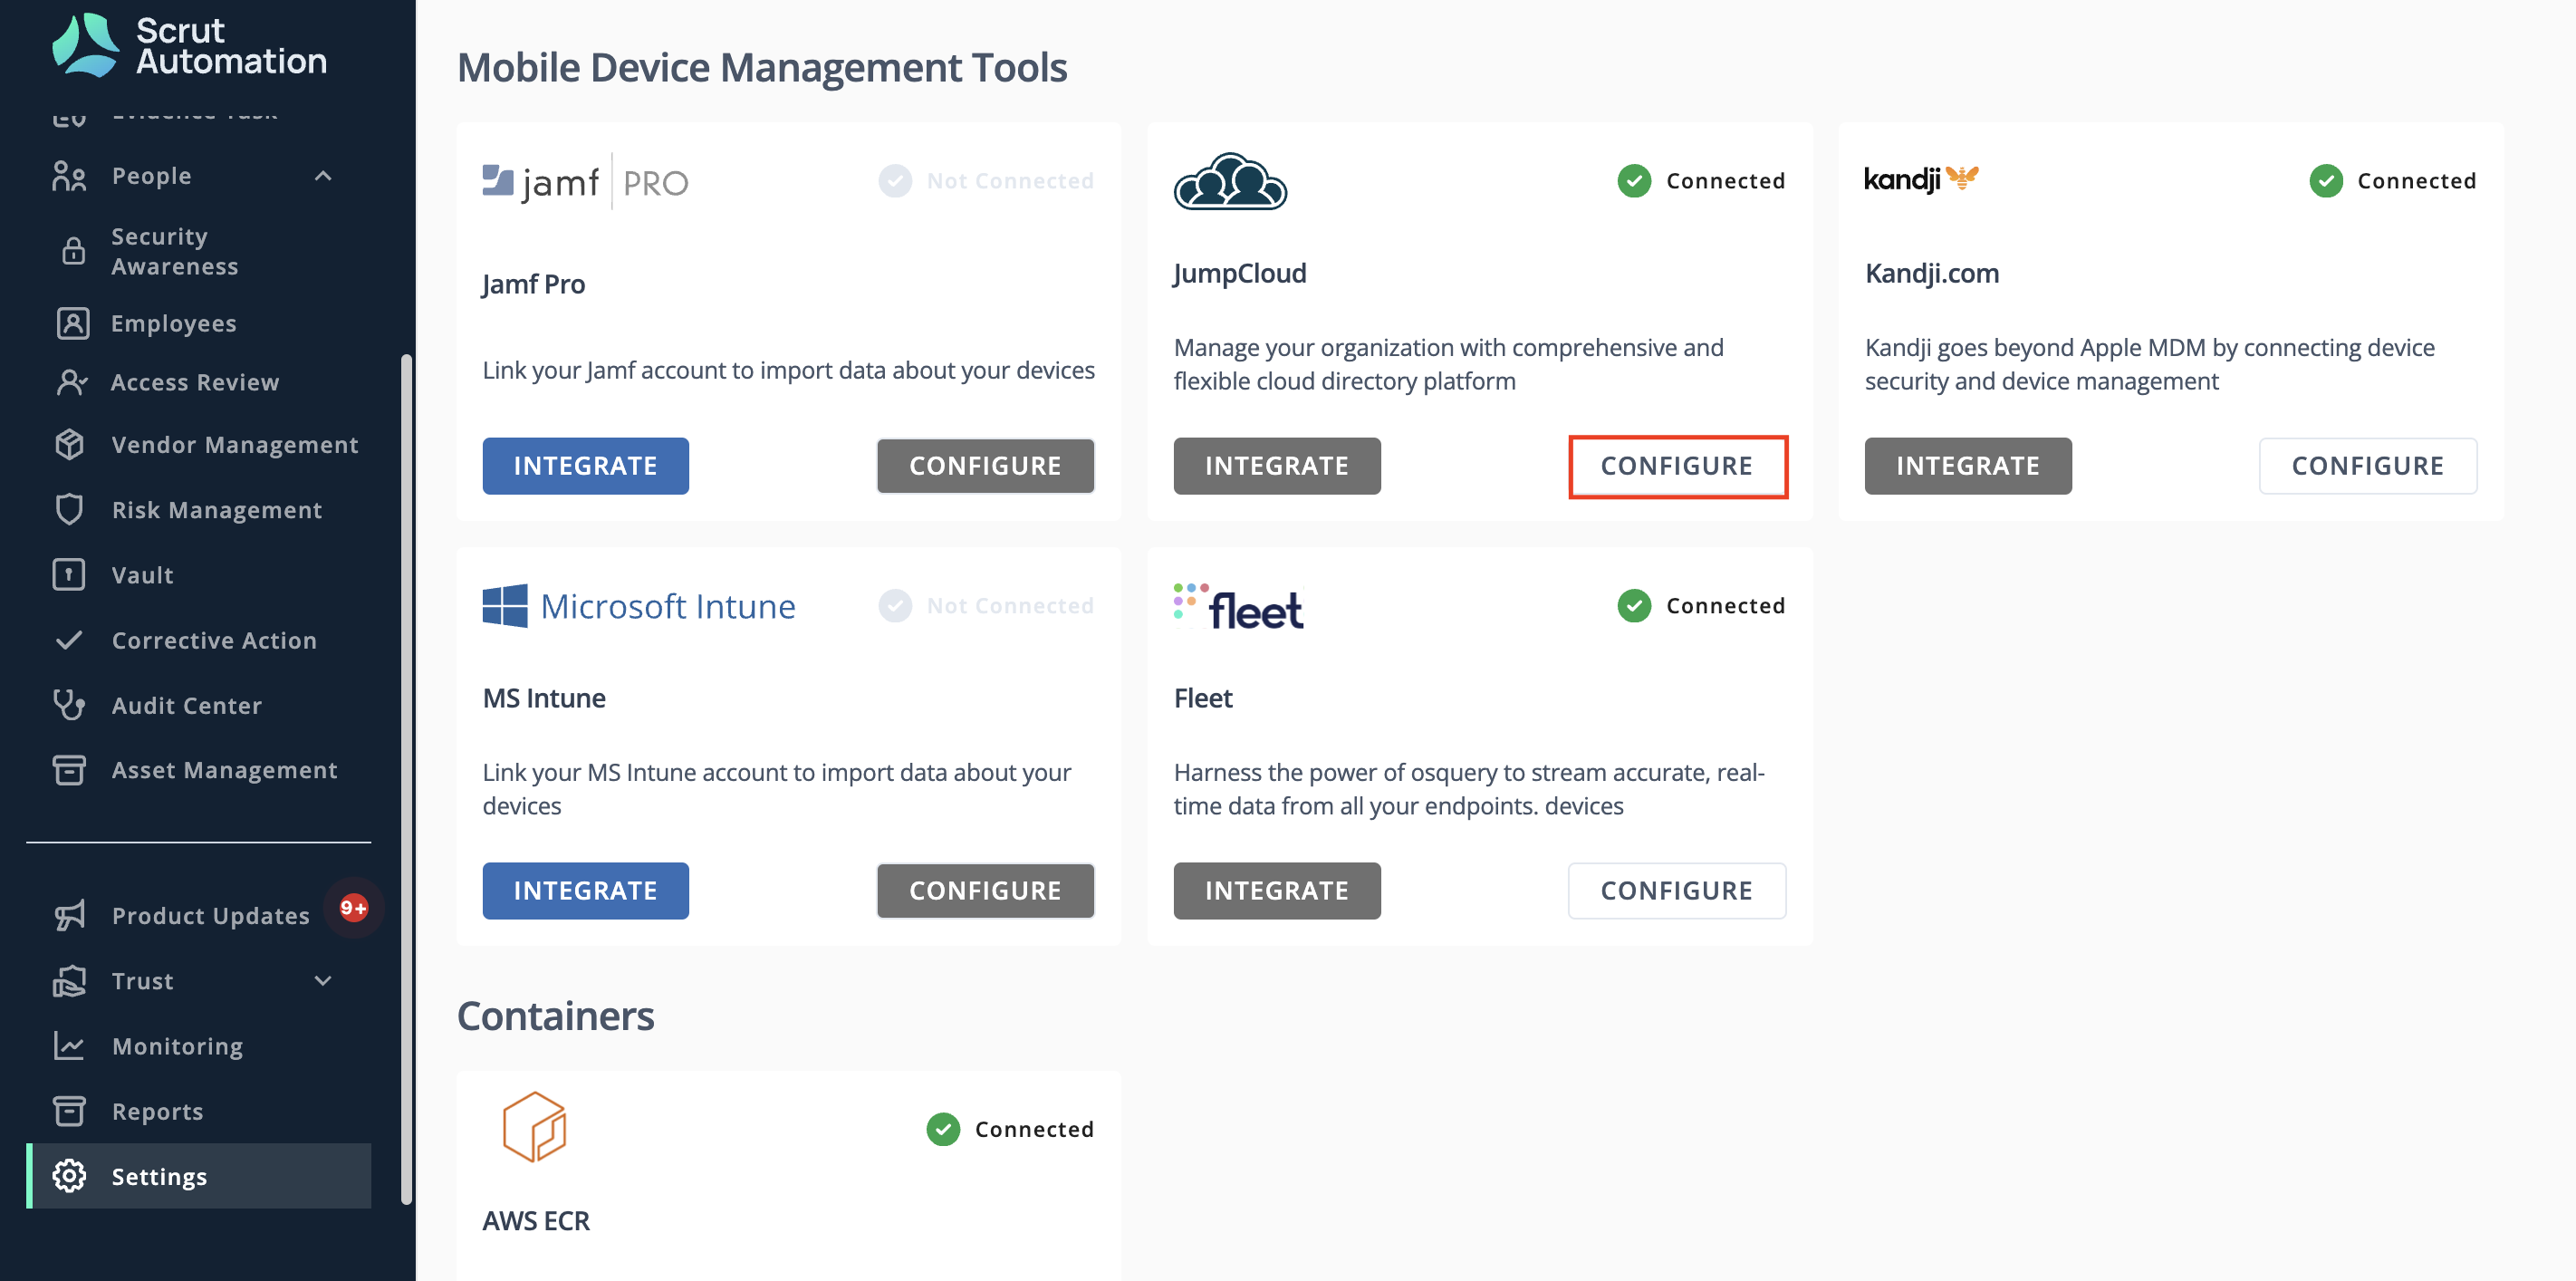The image size is (2576, 1281).
Task: Expand the Trust section chevron
Action: point(323,981)
